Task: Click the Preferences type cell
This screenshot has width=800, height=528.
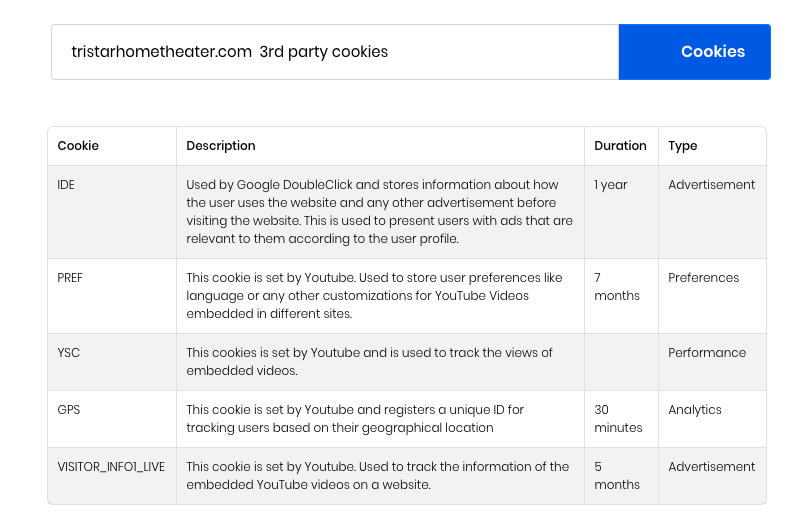Action: point(712,296)
